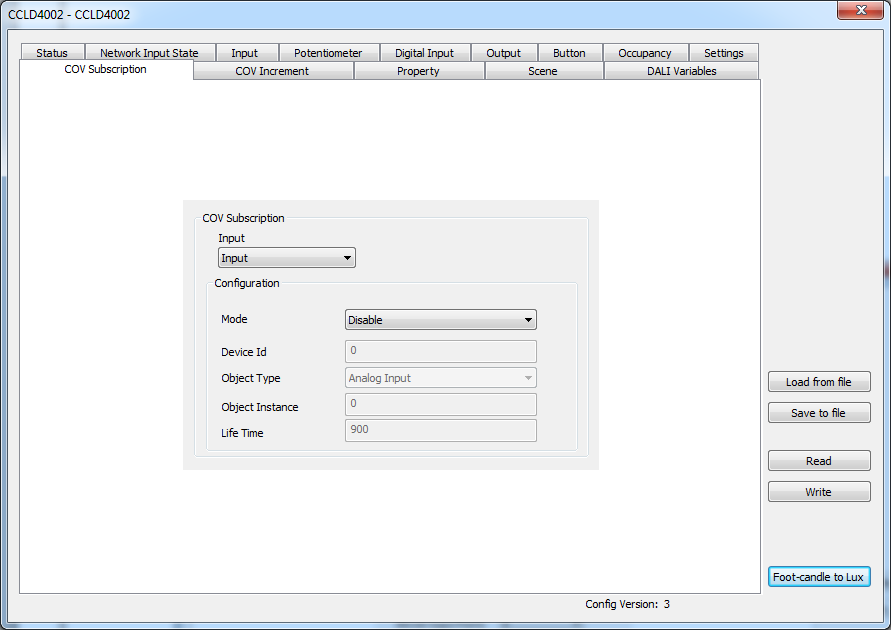Click the Mode label
Screen dimensions: 891x630
234,319
